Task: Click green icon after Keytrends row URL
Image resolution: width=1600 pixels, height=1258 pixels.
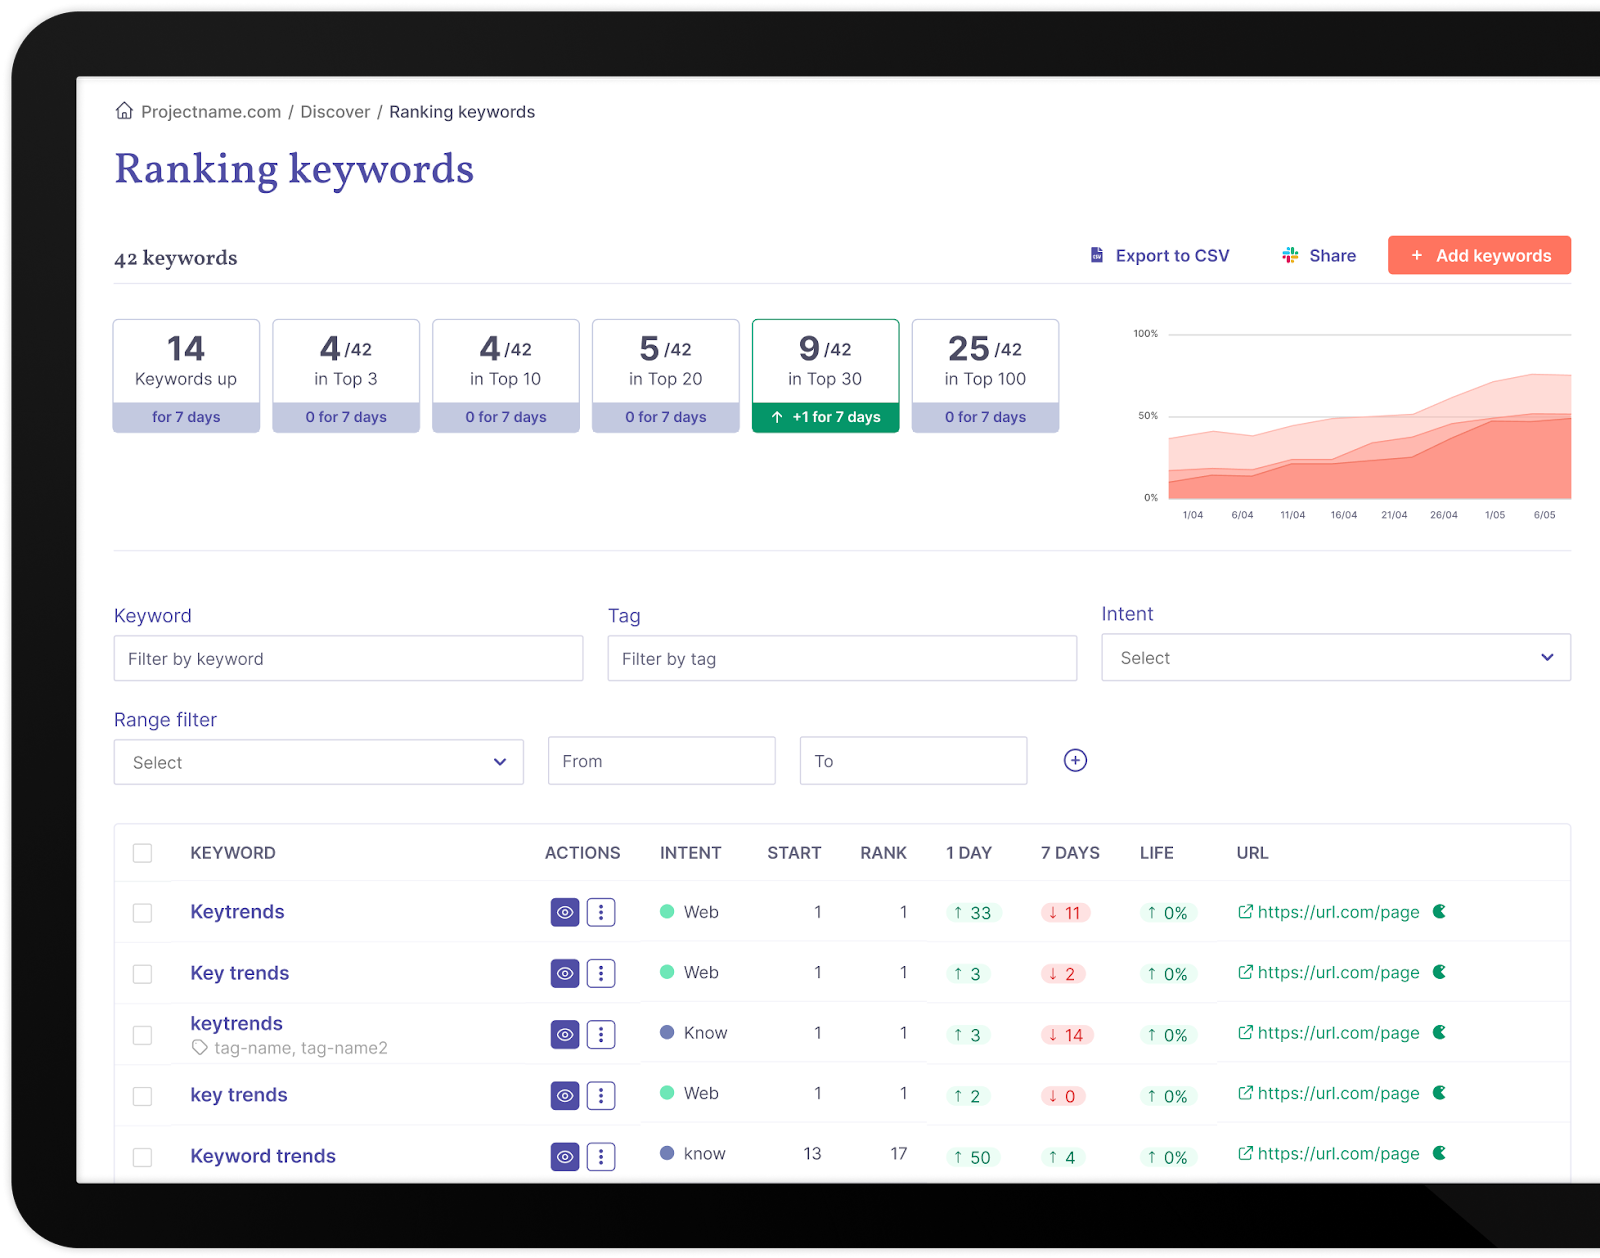Action: point(1439,911)
